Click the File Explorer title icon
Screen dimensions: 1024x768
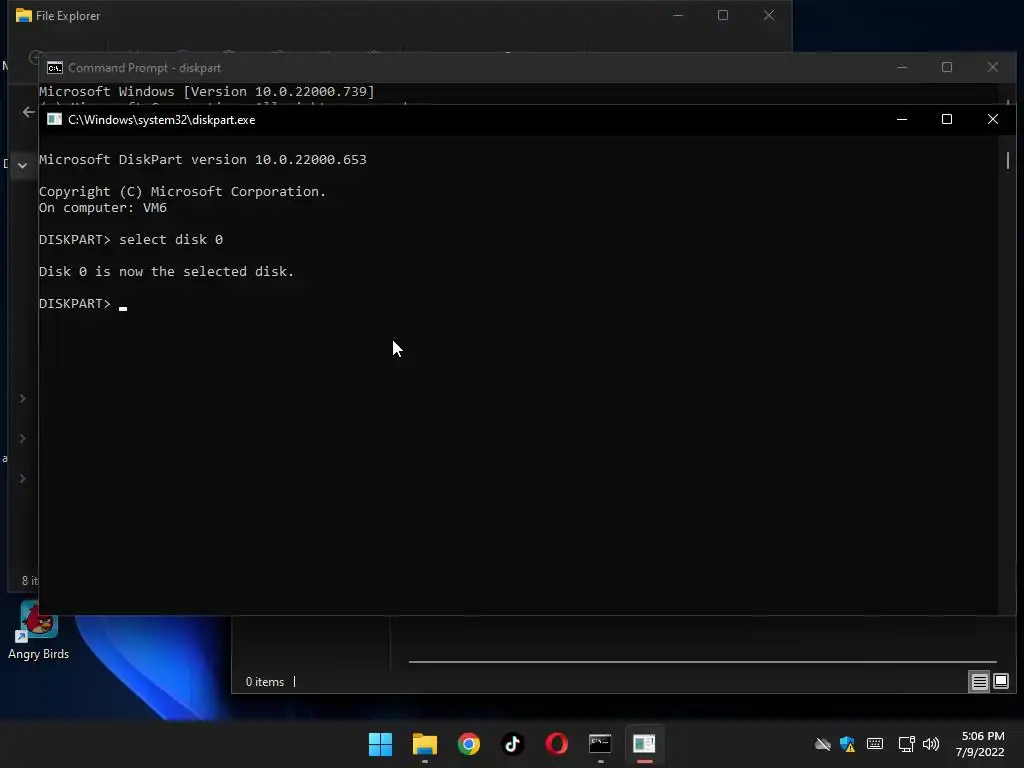24,16
